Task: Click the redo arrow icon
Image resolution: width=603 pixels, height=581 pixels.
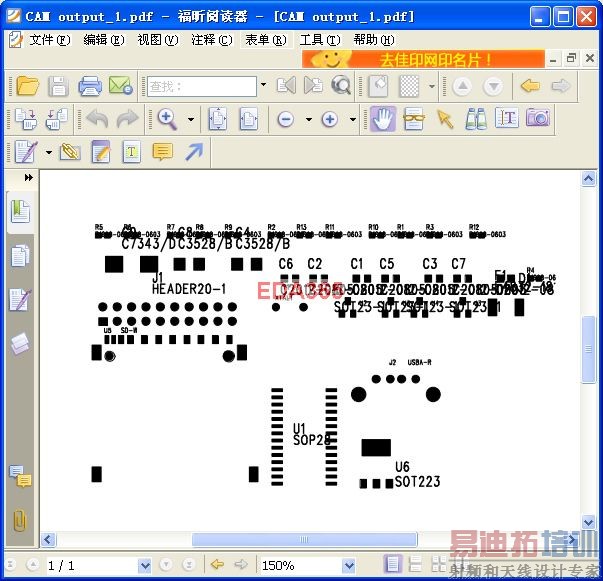Action: pyautogui.click(x=128, y=119)
